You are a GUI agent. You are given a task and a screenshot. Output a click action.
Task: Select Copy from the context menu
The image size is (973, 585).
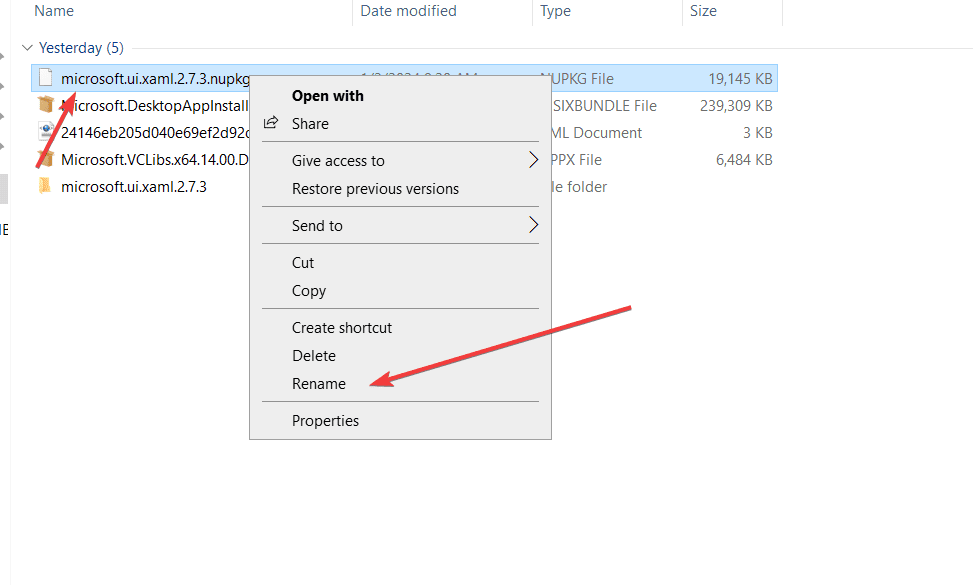tap(308, 290)
